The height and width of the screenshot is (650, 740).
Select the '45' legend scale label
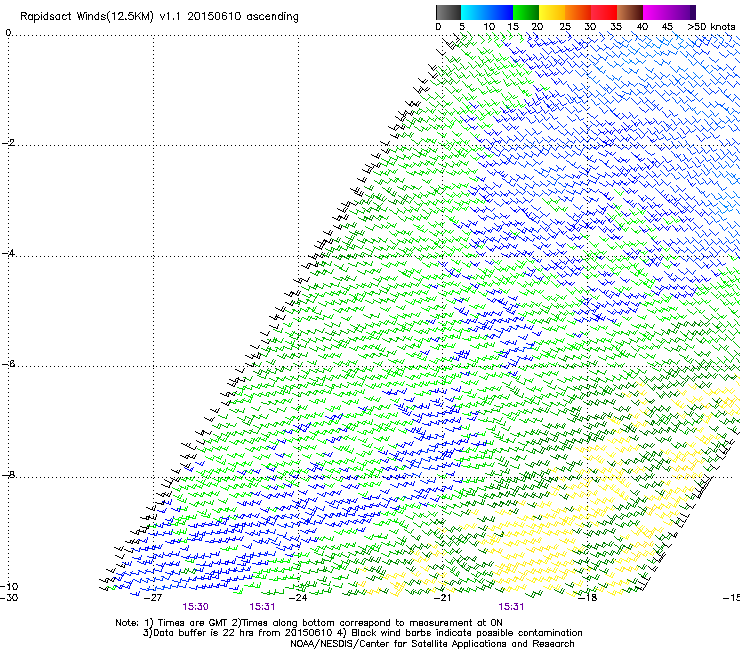667,27
